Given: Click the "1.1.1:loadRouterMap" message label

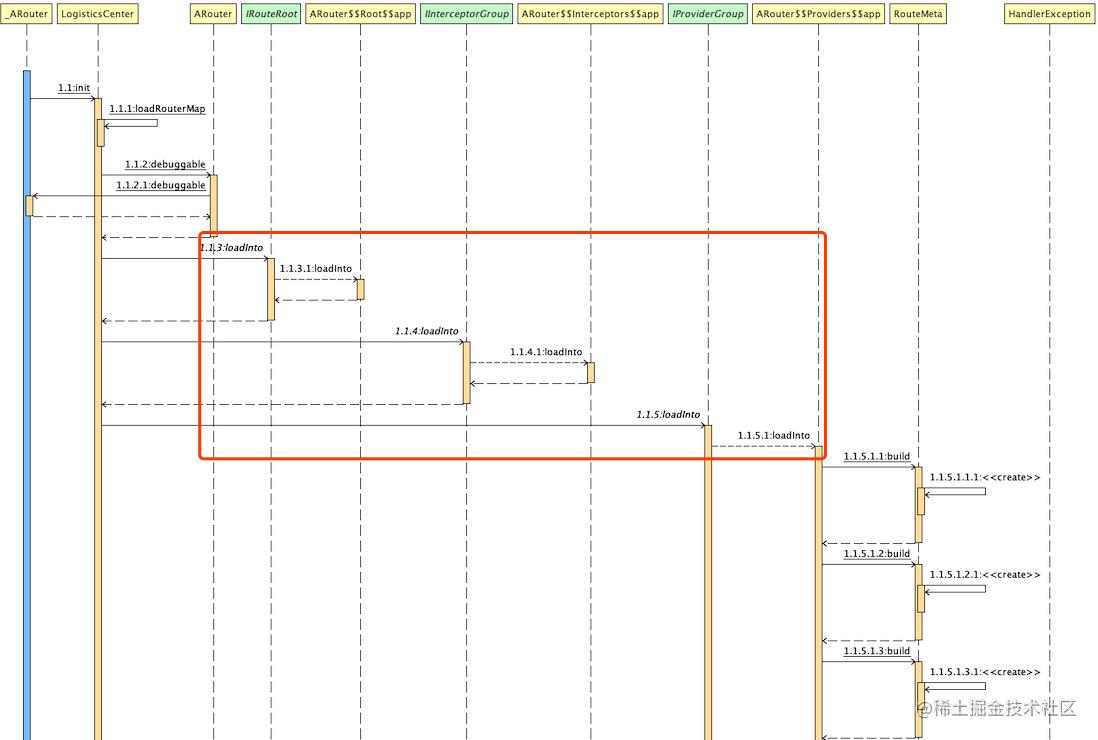Looking at the screenshot, I should tap(158, 109).
